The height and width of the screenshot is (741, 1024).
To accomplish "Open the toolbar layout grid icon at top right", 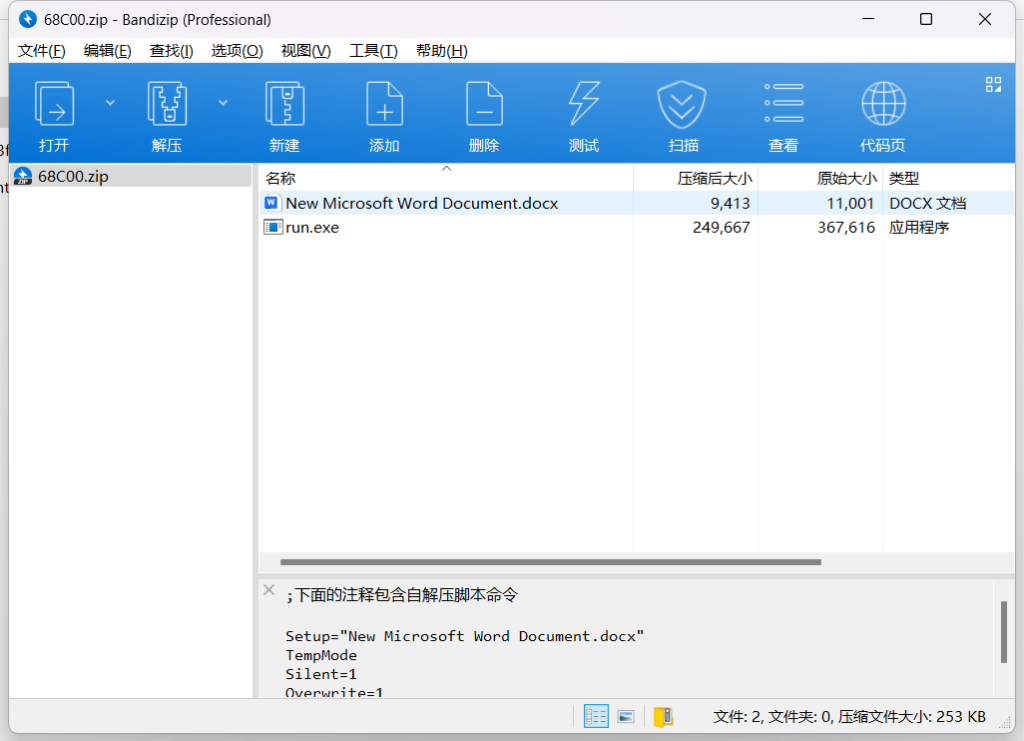I will pos(993,84).
